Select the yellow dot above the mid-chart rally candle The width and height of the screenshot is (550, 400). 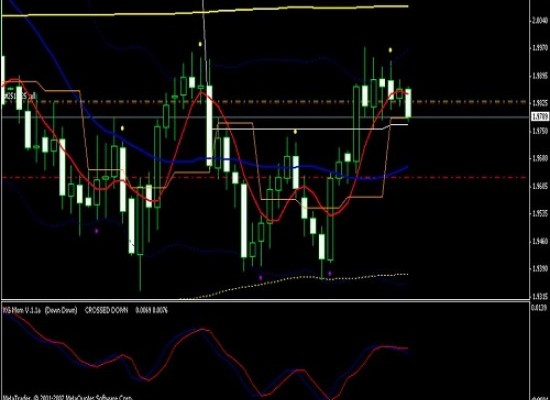point(295,132)
